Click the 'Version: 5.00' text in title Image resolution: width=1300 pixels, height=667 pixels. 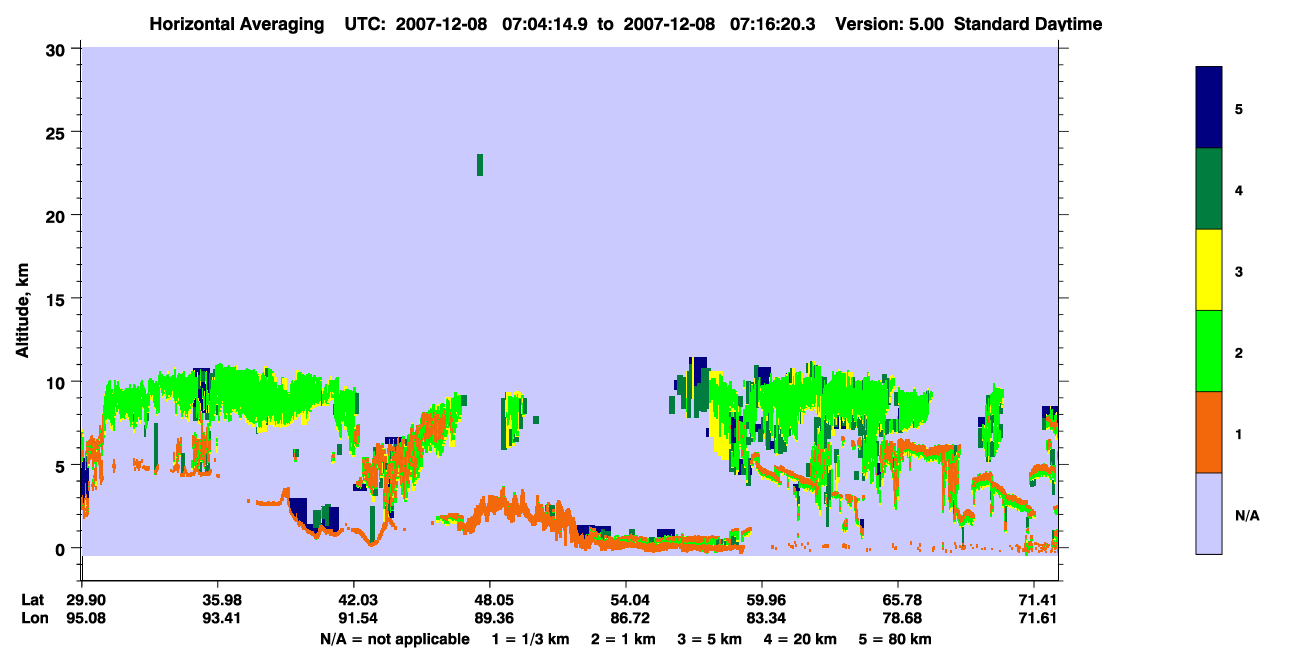[x=890, y=24]
